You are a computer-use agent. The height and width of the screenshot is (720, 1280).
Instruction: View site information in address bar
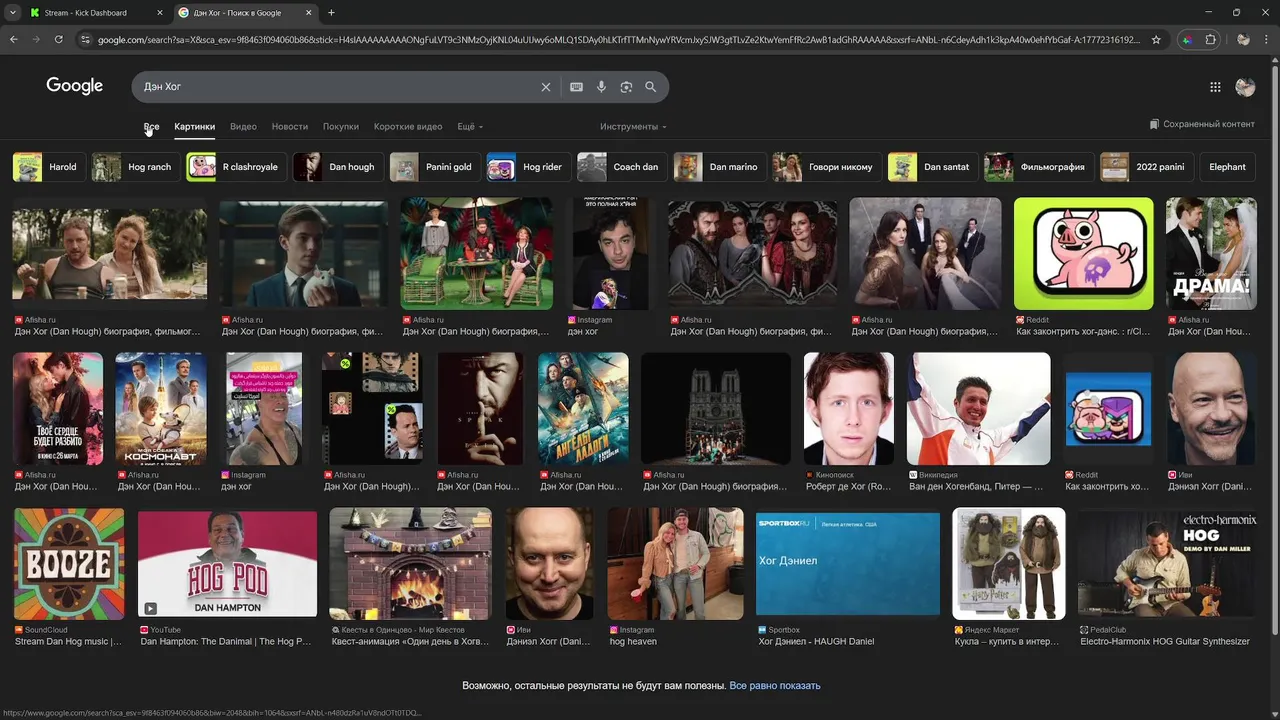pos(86,39)
